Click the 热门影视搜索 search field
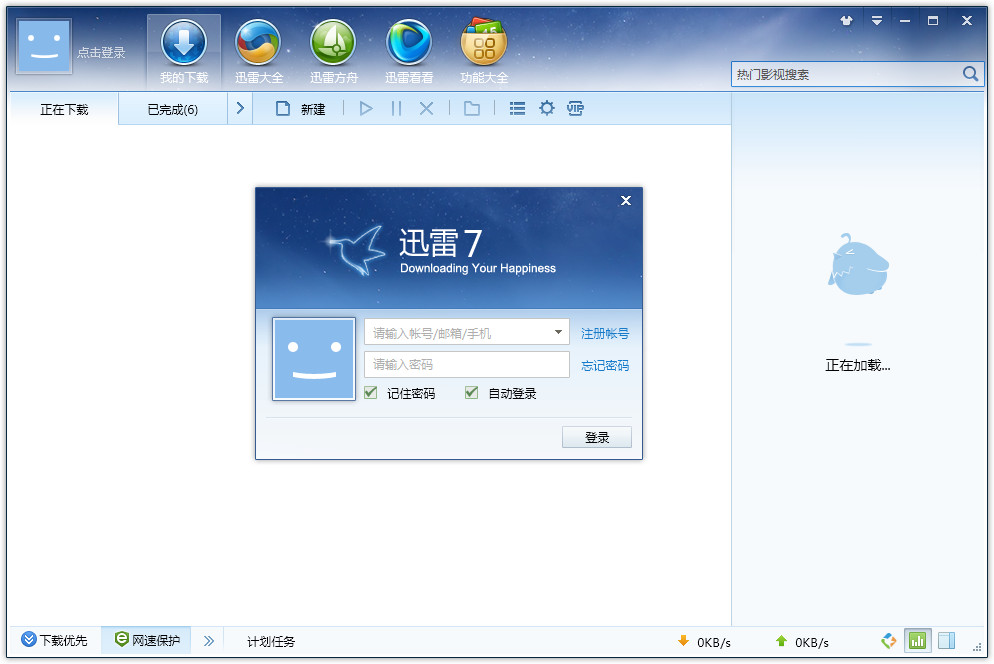Viewport: 994px width, 664px height. click(x=846, y=74)
